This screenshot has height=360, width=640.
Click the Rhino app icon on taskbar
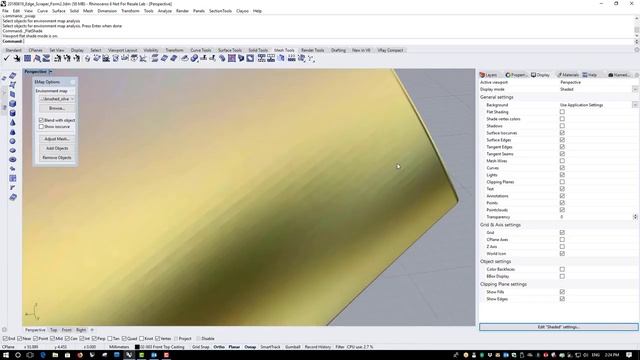[x=129, y=355]
